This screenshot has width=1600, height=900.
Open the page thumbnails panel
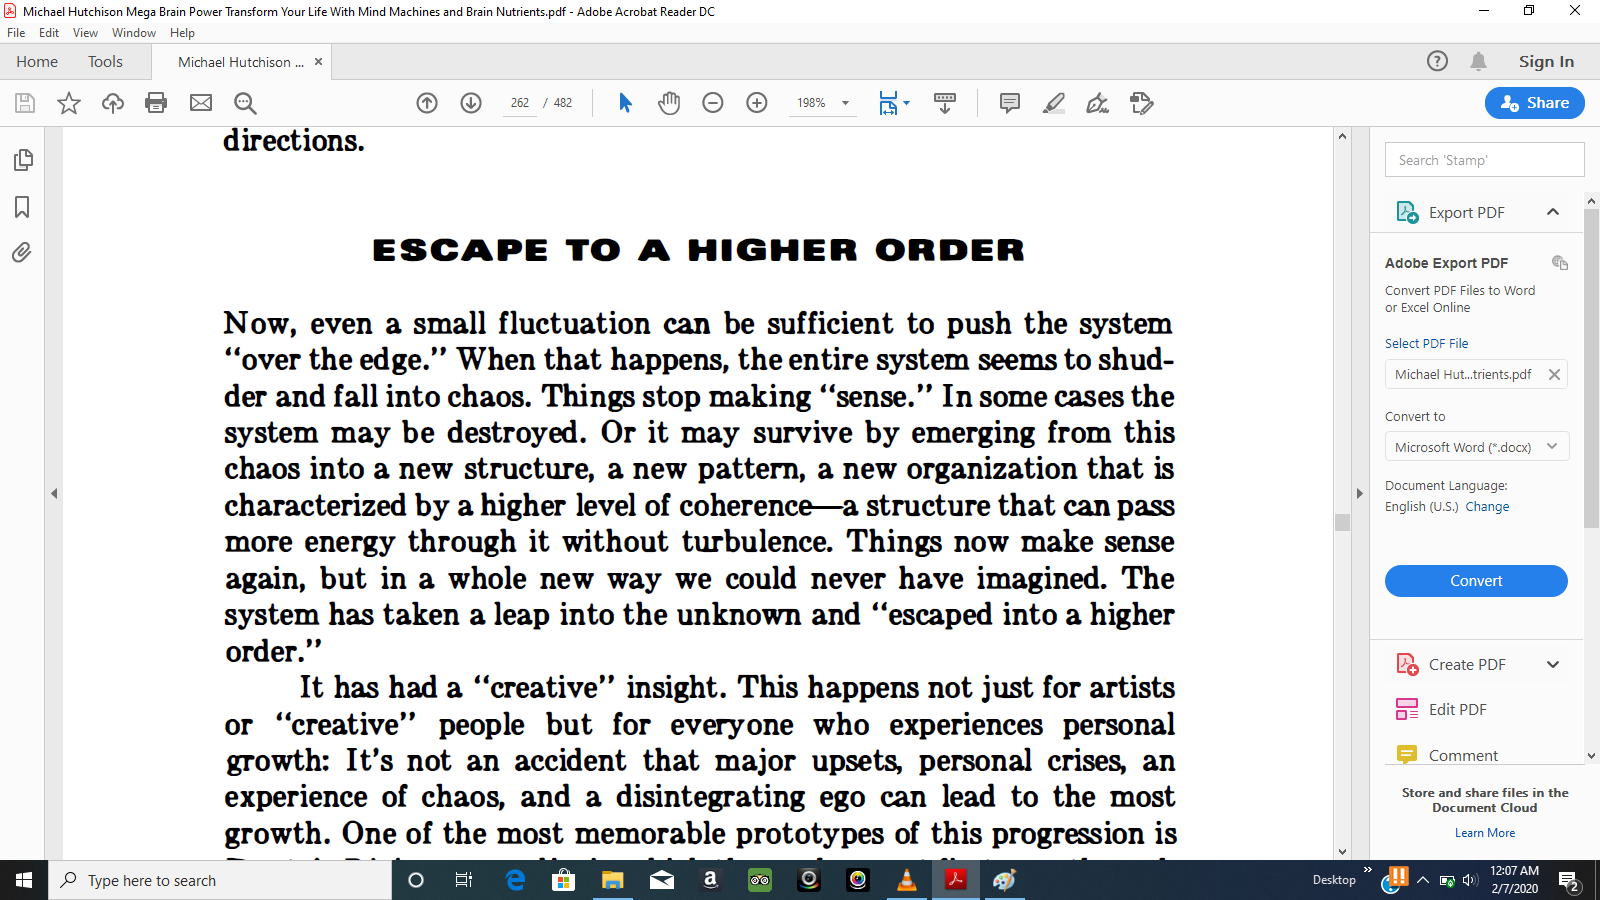23,160
